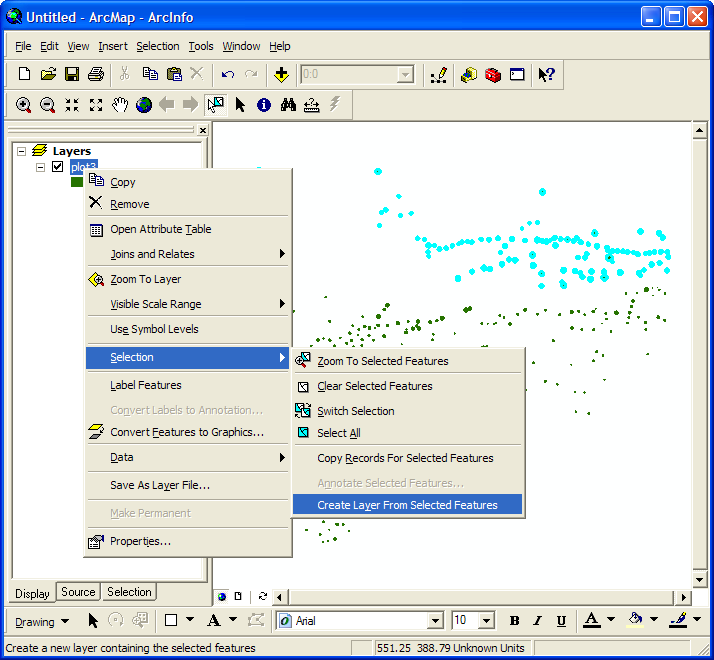Launch ArcCatalog from the toolbar
714x660 pixels.
(469, 75)
